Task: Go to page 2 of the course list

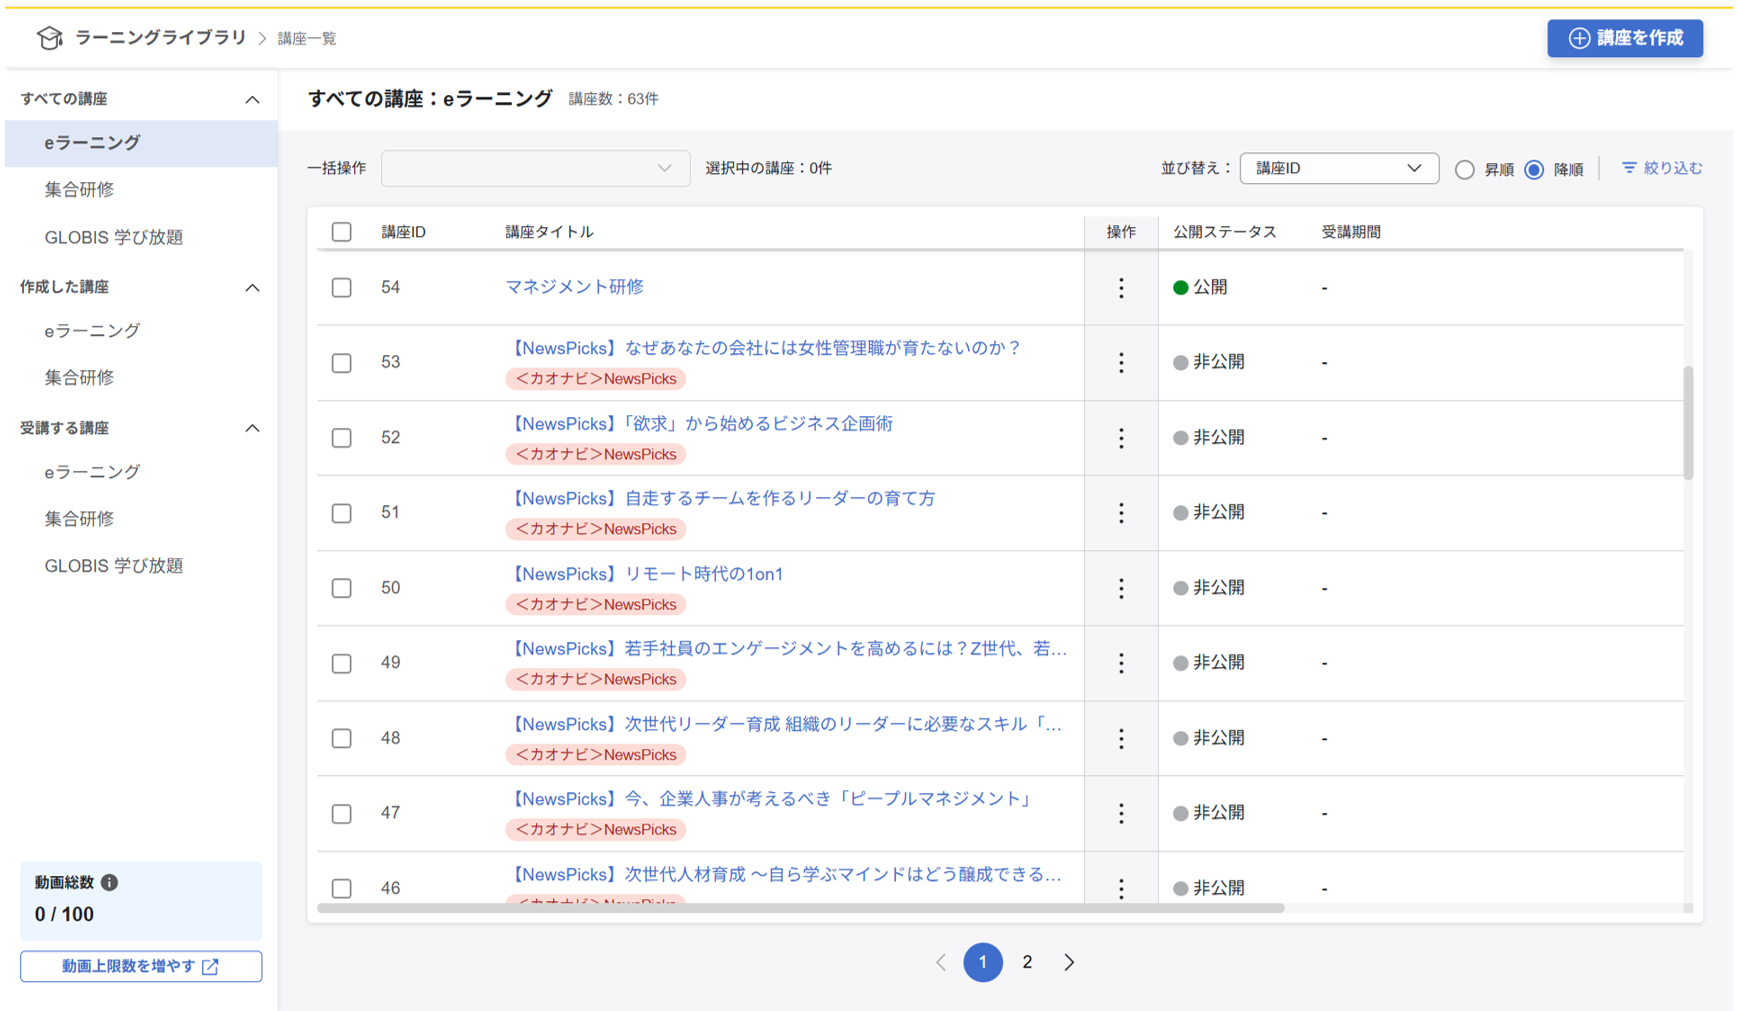Action: 1027,962
